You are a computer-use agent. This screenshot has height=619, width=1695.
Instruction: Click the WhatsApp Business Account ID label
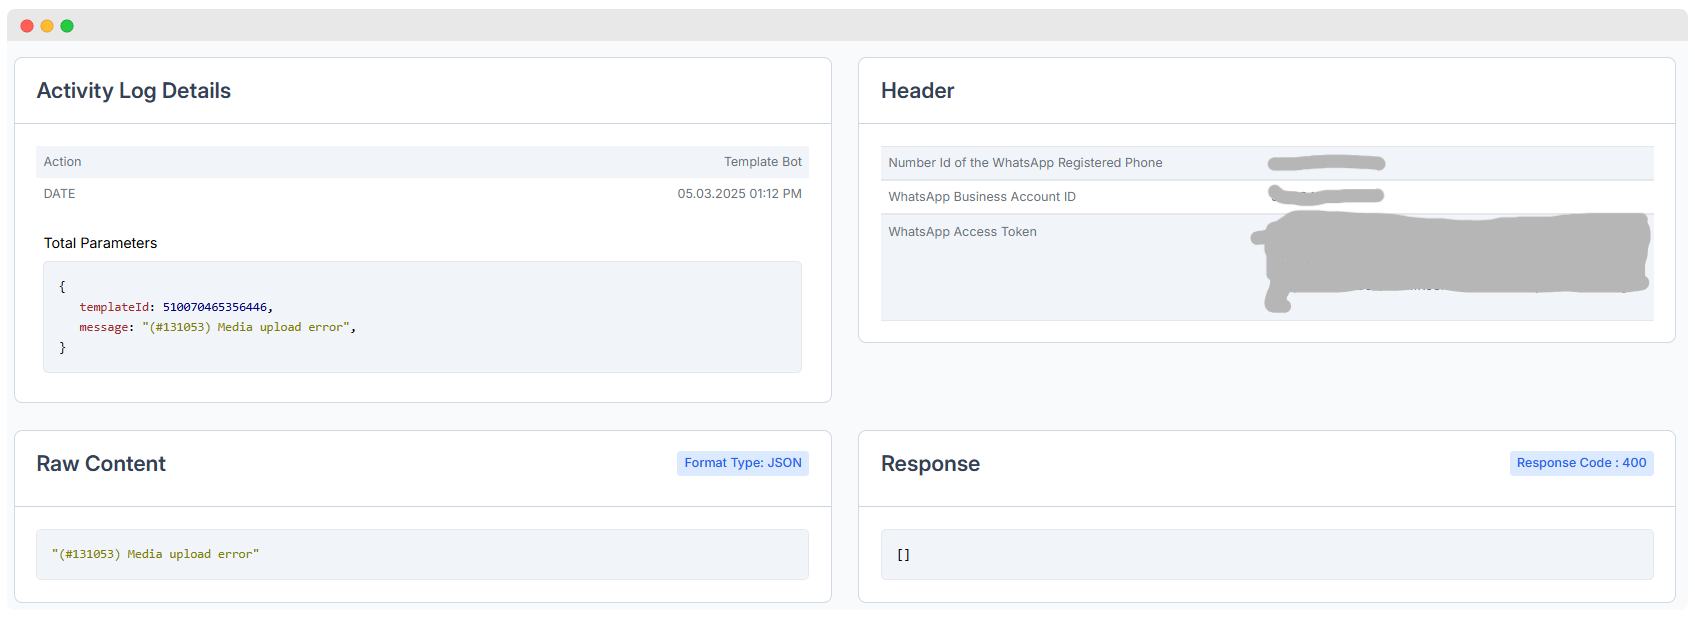[982, 197]
